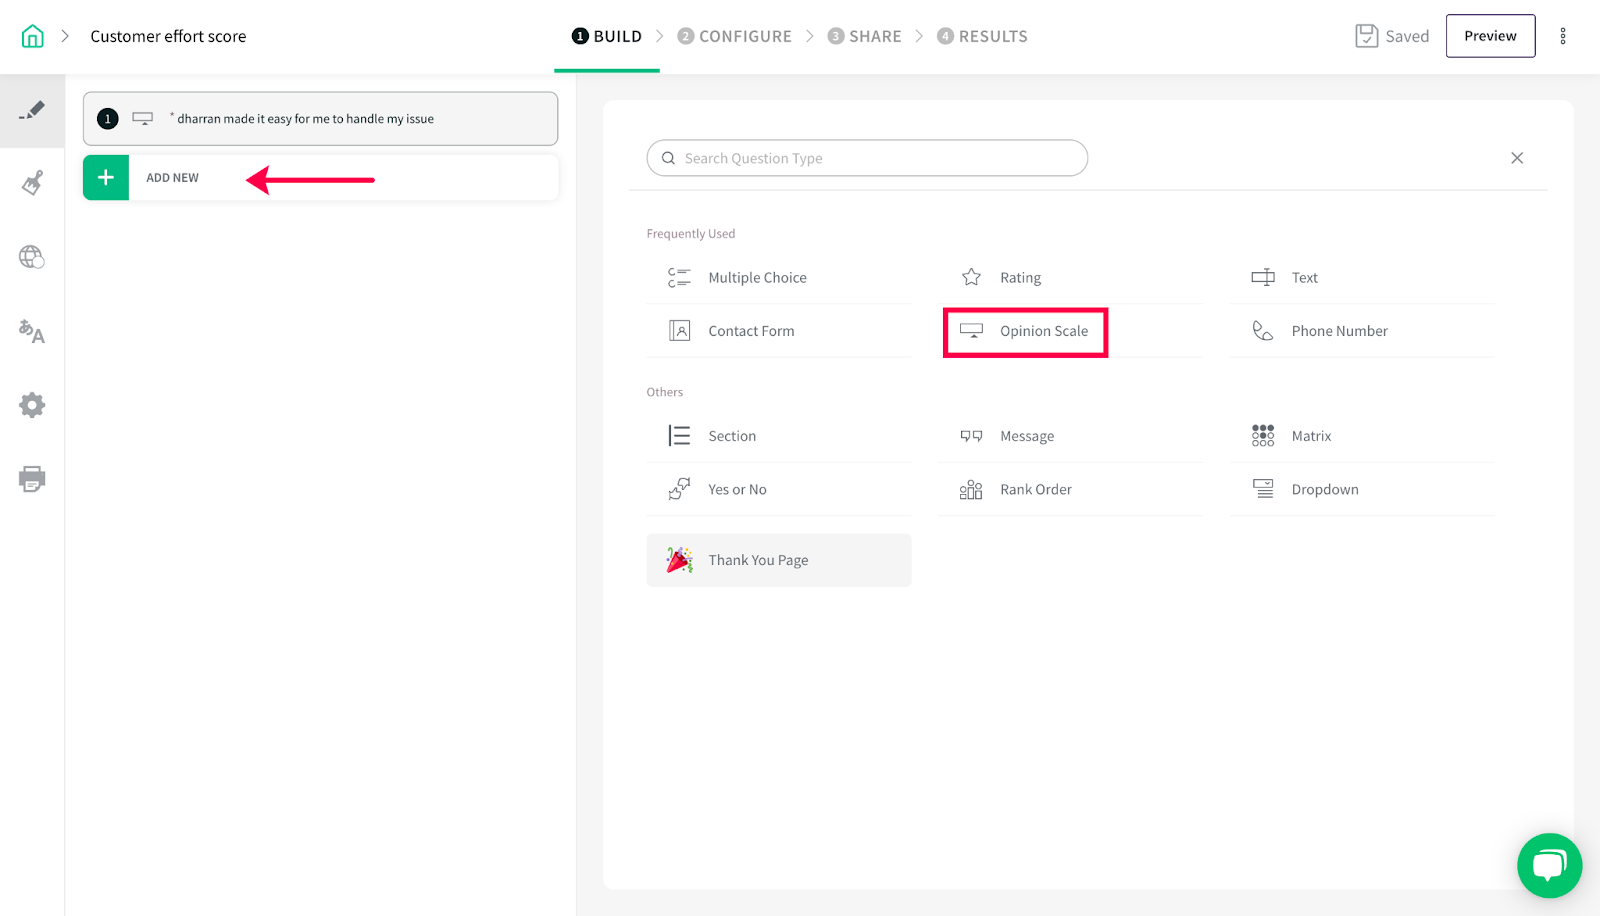Click the search magnifier icon
The height and width of the screenshot is (916, 1600).
tap(668, 158)
